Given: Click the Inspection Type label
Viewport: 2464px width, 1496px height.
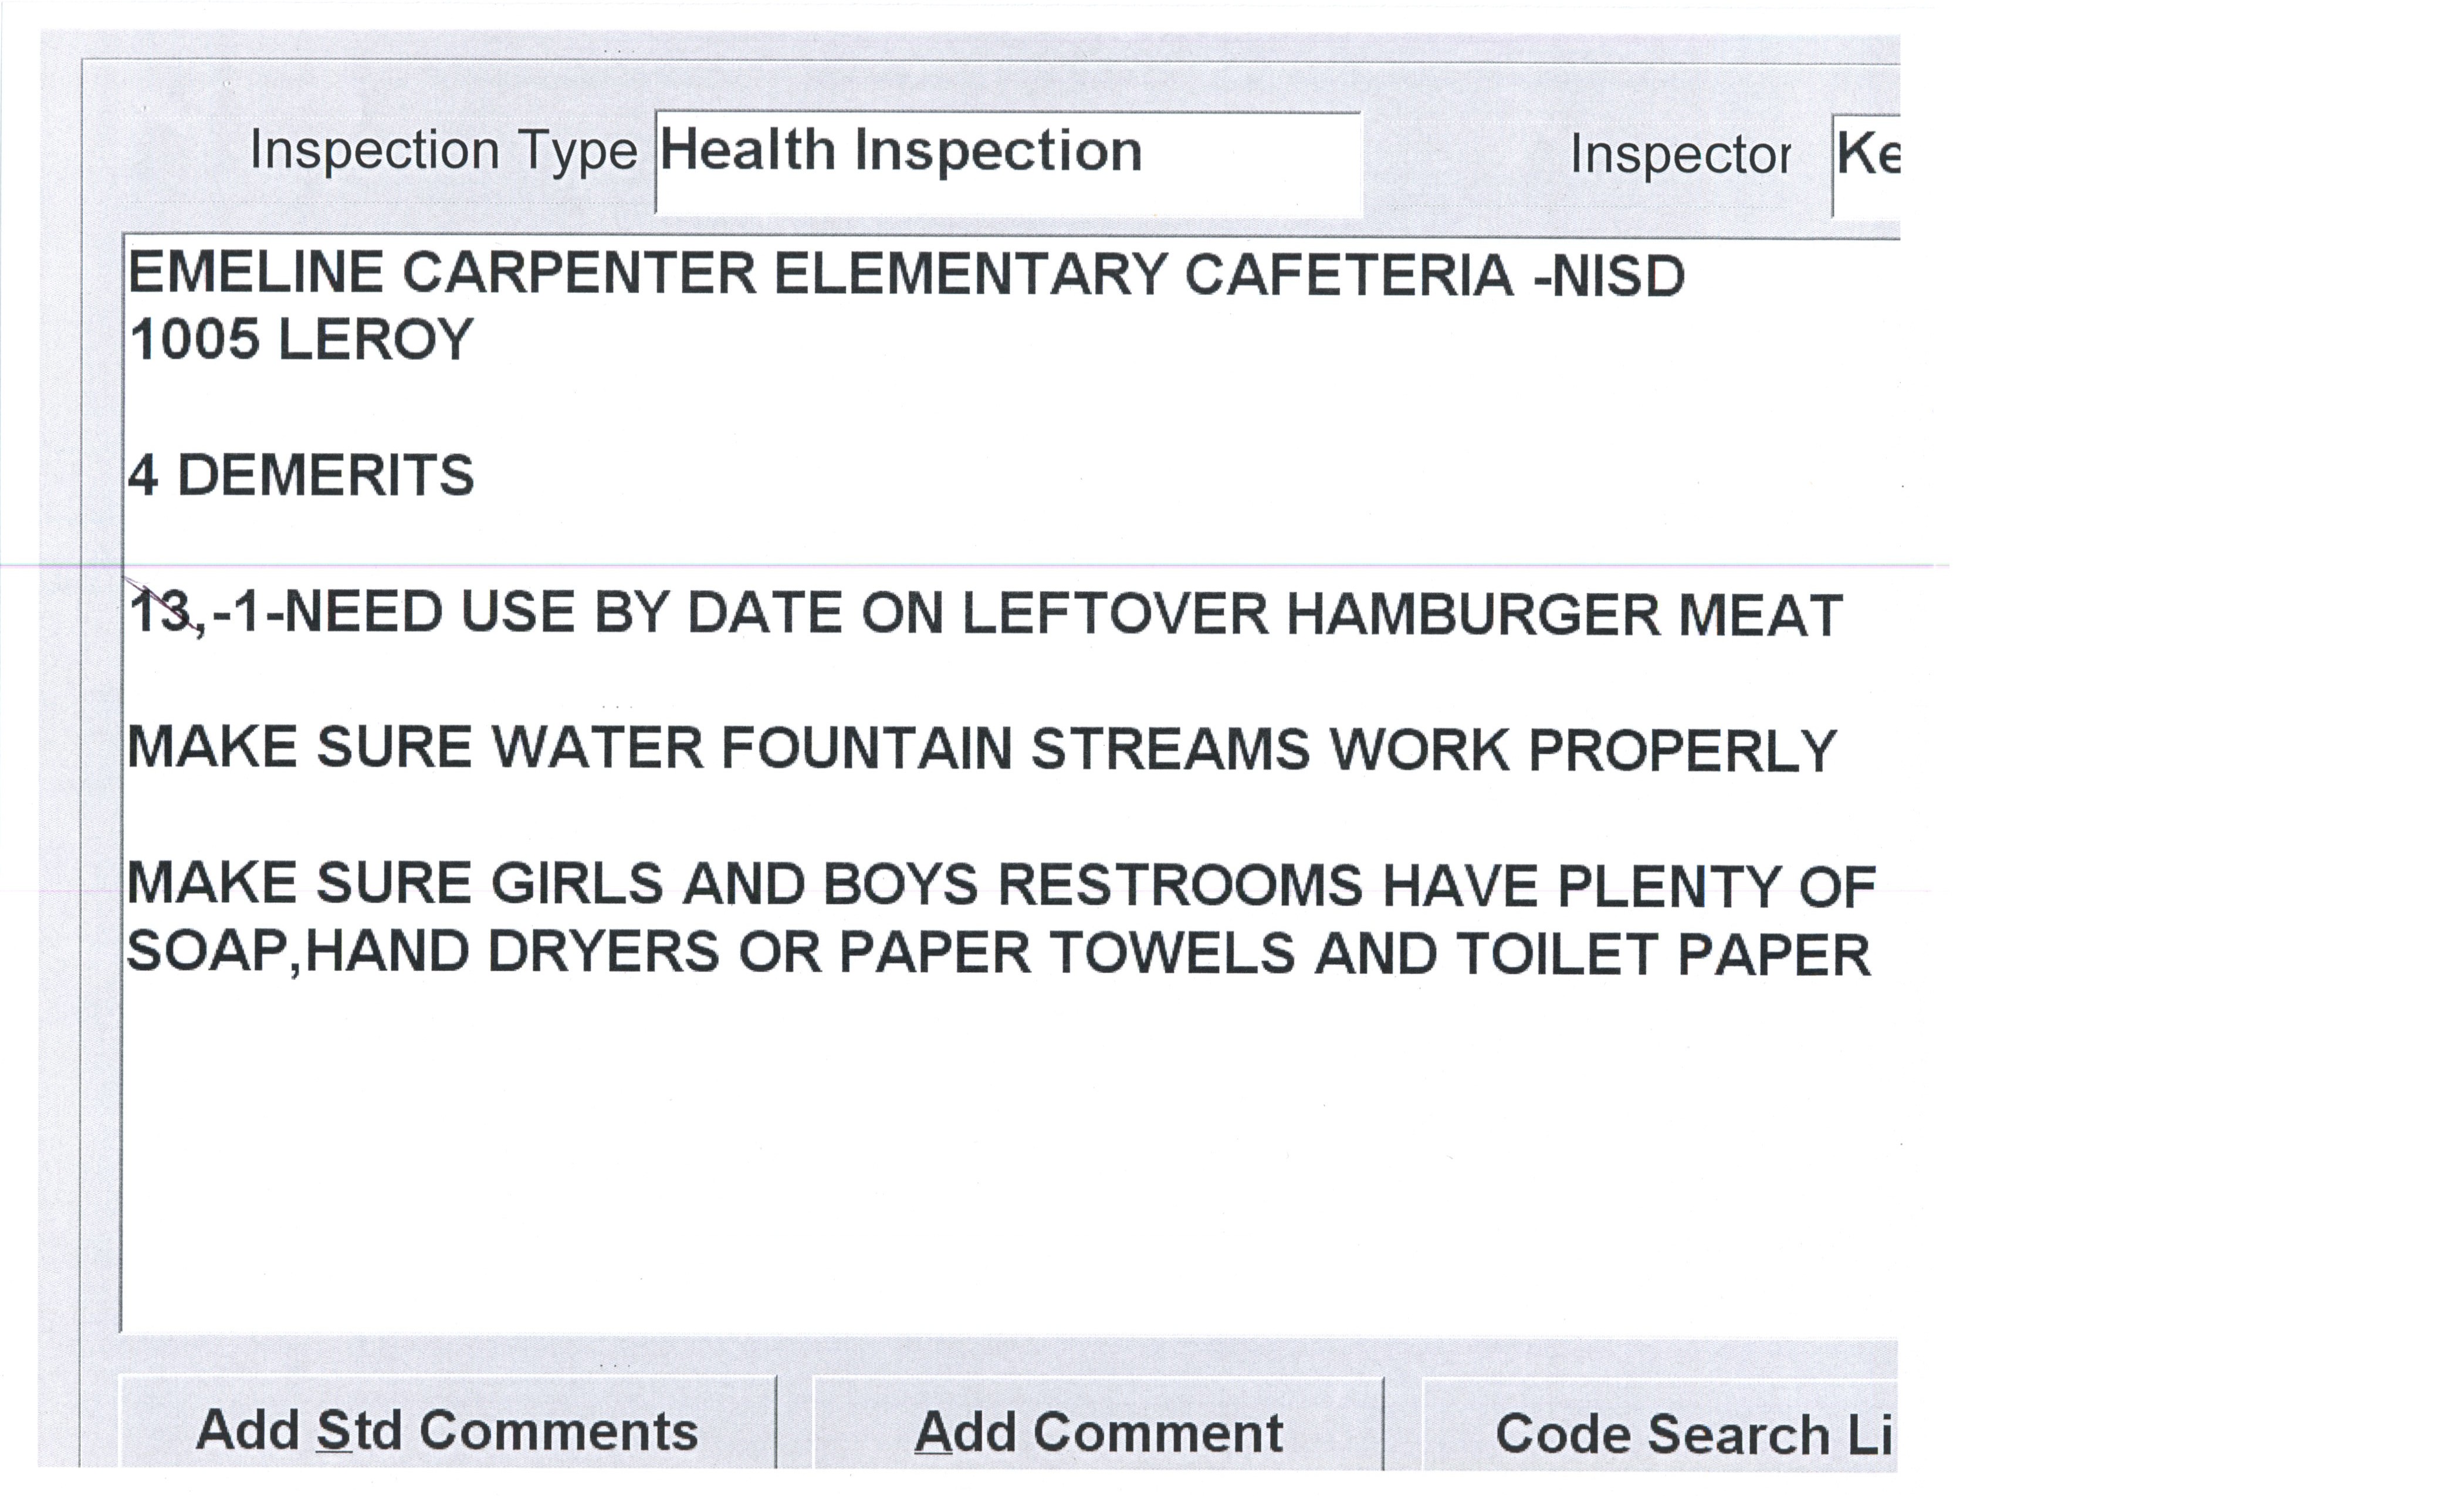Looking at the screenshot, I should click(443, 152).
